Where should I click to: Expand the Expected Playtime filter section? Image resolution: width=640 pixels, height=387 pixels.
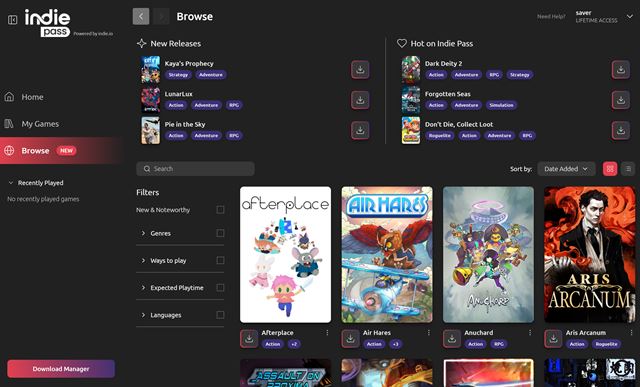143,288
